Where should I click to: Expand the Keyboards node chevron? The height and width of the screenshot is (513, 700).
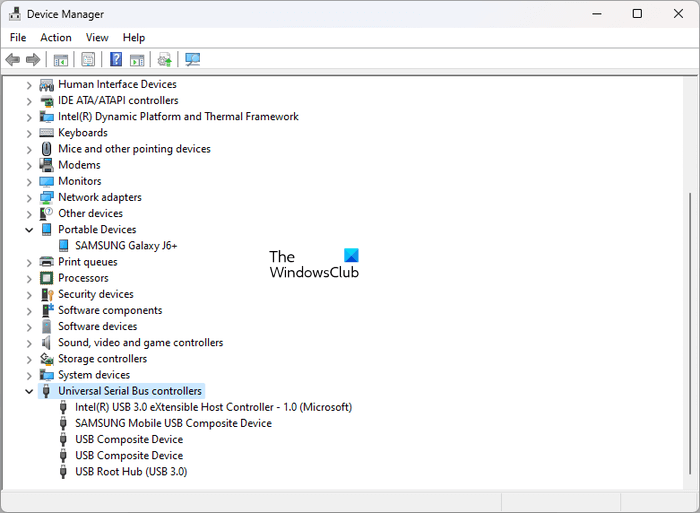tap(29, 133)
